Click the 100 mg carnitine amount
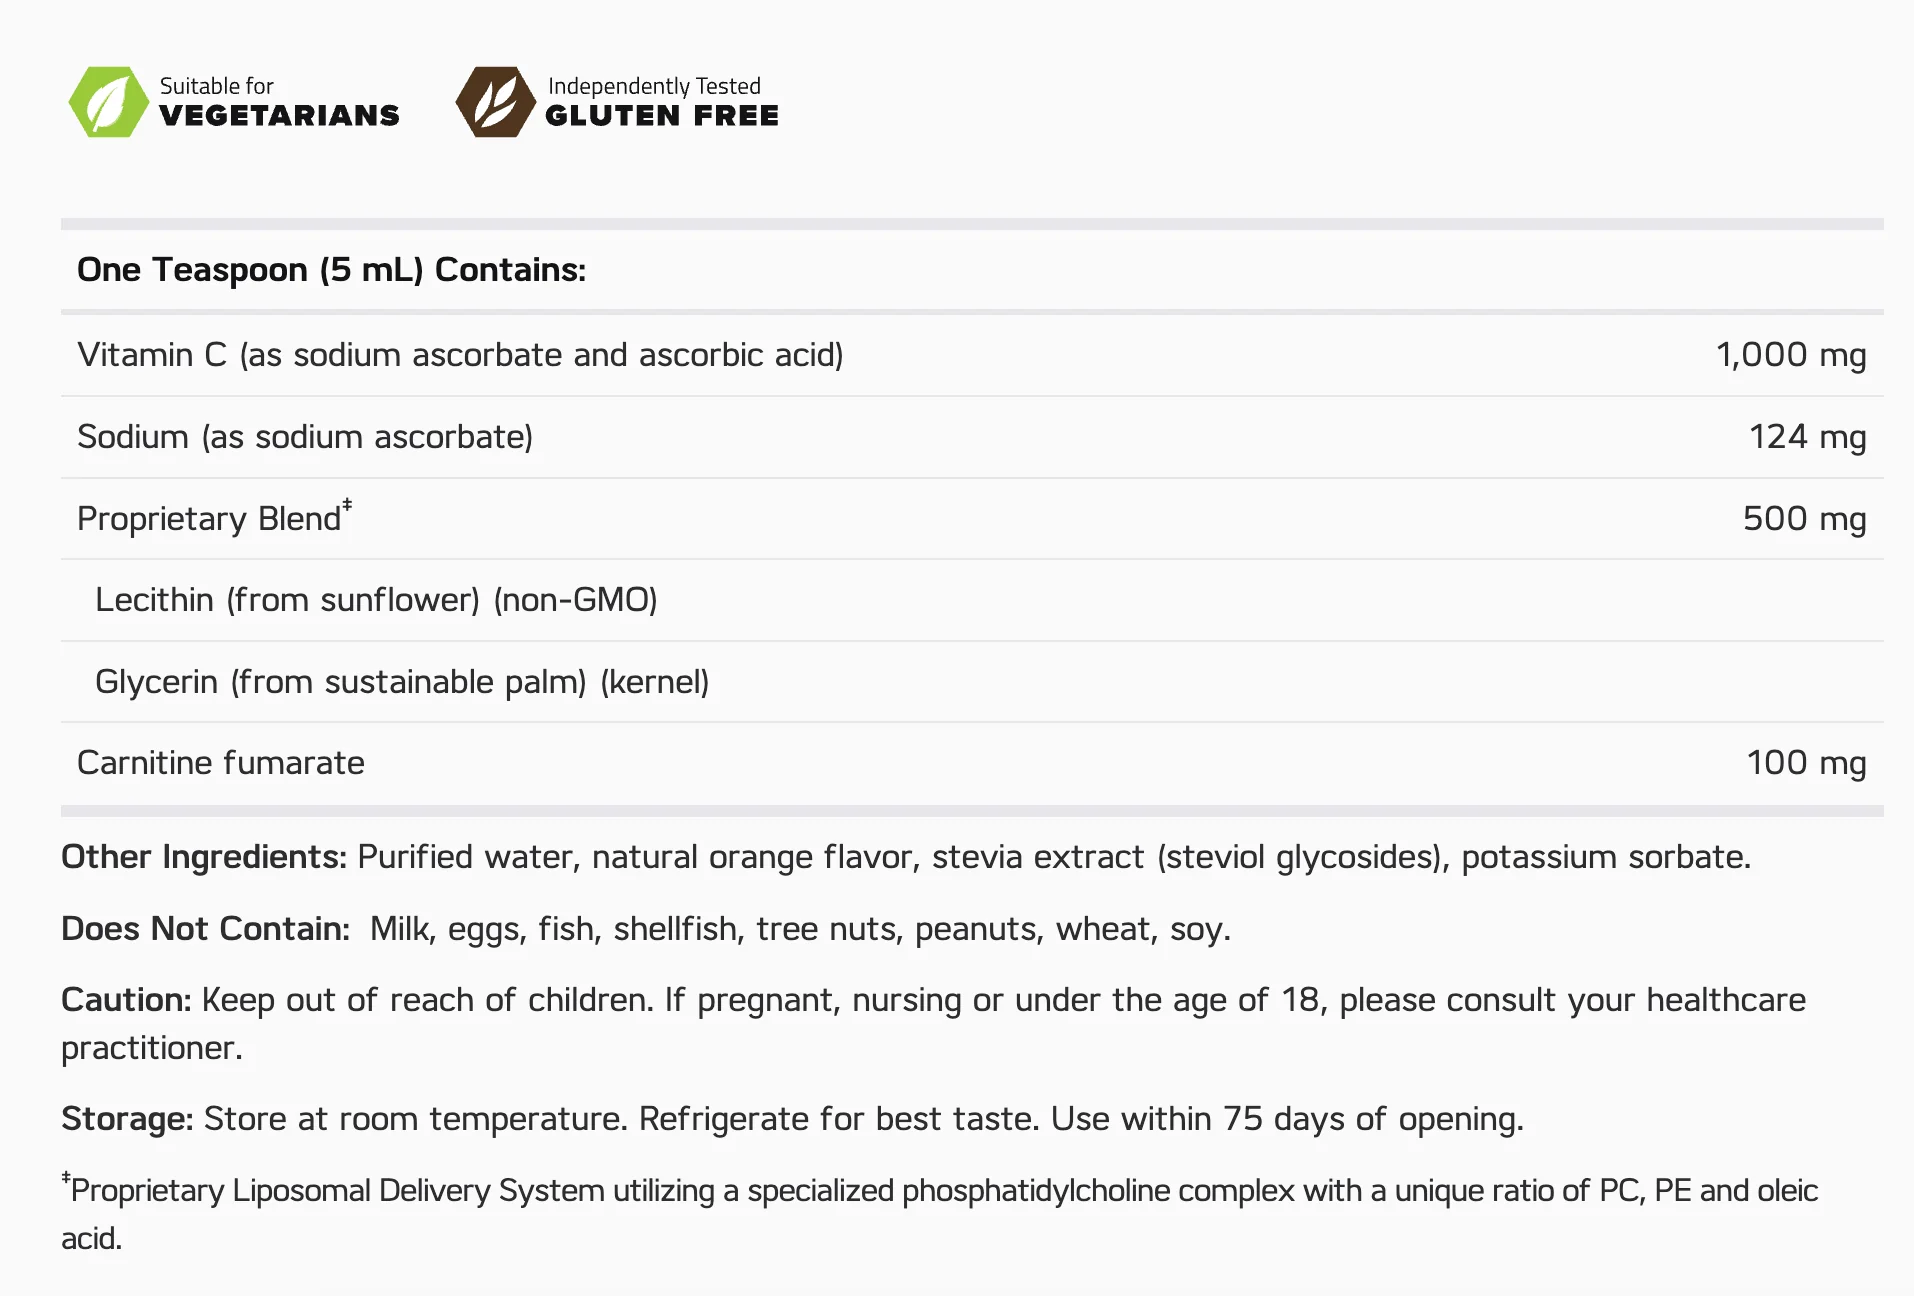The height and width of the screenshot is (1296, 1914). 1806,763
